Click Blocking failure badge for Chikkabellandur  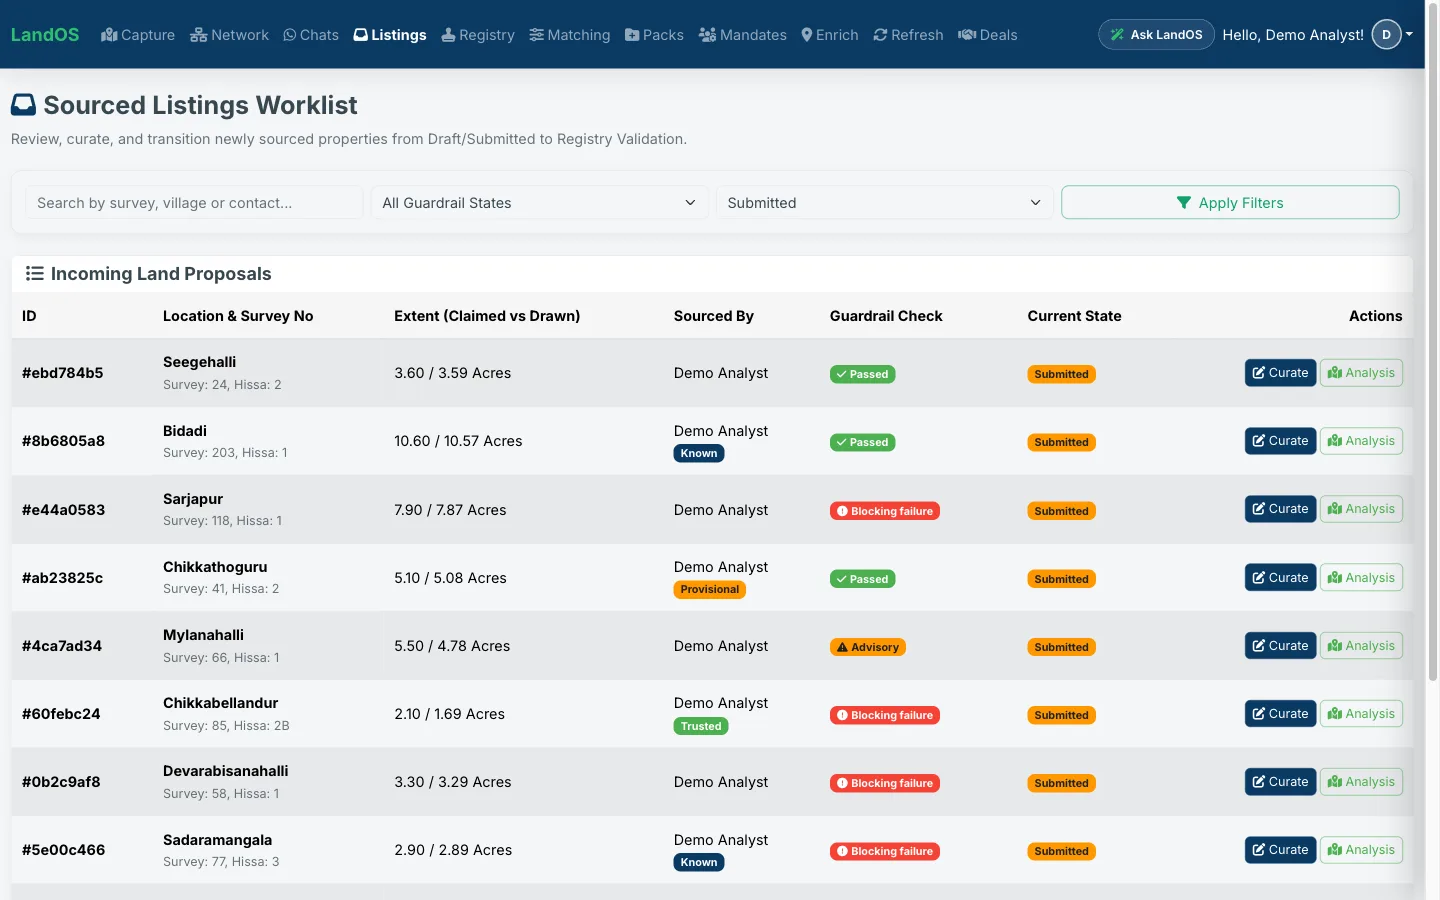(884, 715)
